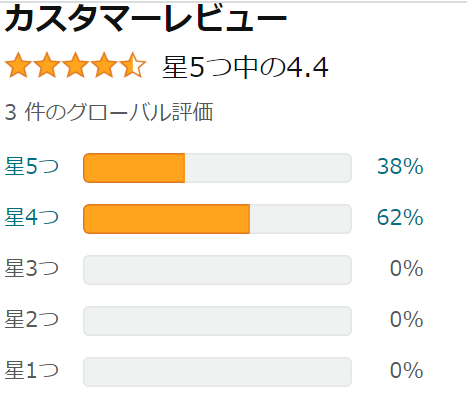Click the third orange rating star
Viewport: 467px width, 414px height.
coord(76,65)
